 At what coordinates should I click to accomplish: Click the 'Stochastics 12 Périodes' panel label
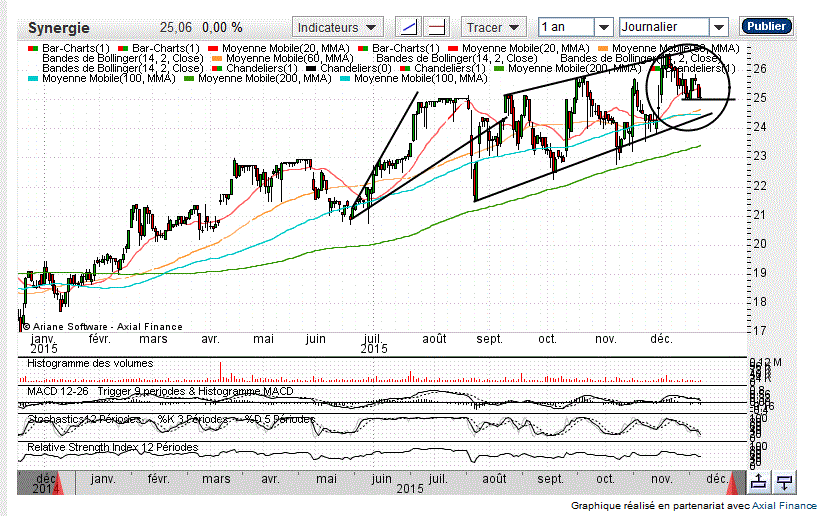[84, 419]
